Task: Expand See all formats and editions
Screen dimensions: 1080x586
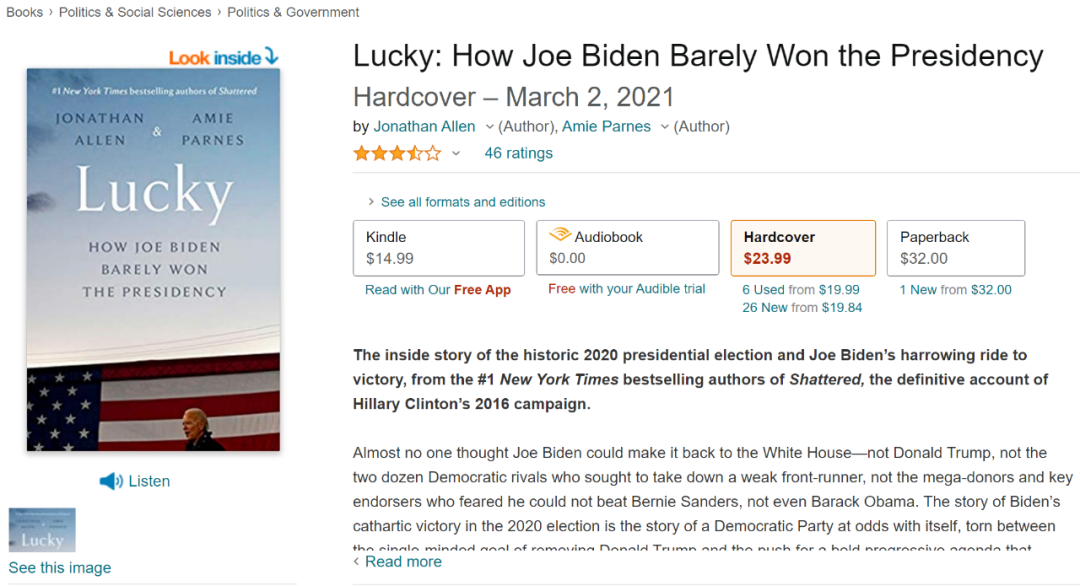Action: (x=462, y=202)
